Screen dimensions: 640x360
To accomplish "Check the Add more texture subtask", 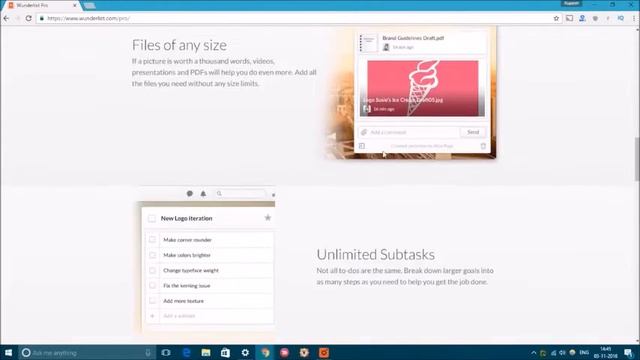I will point(152,301).
